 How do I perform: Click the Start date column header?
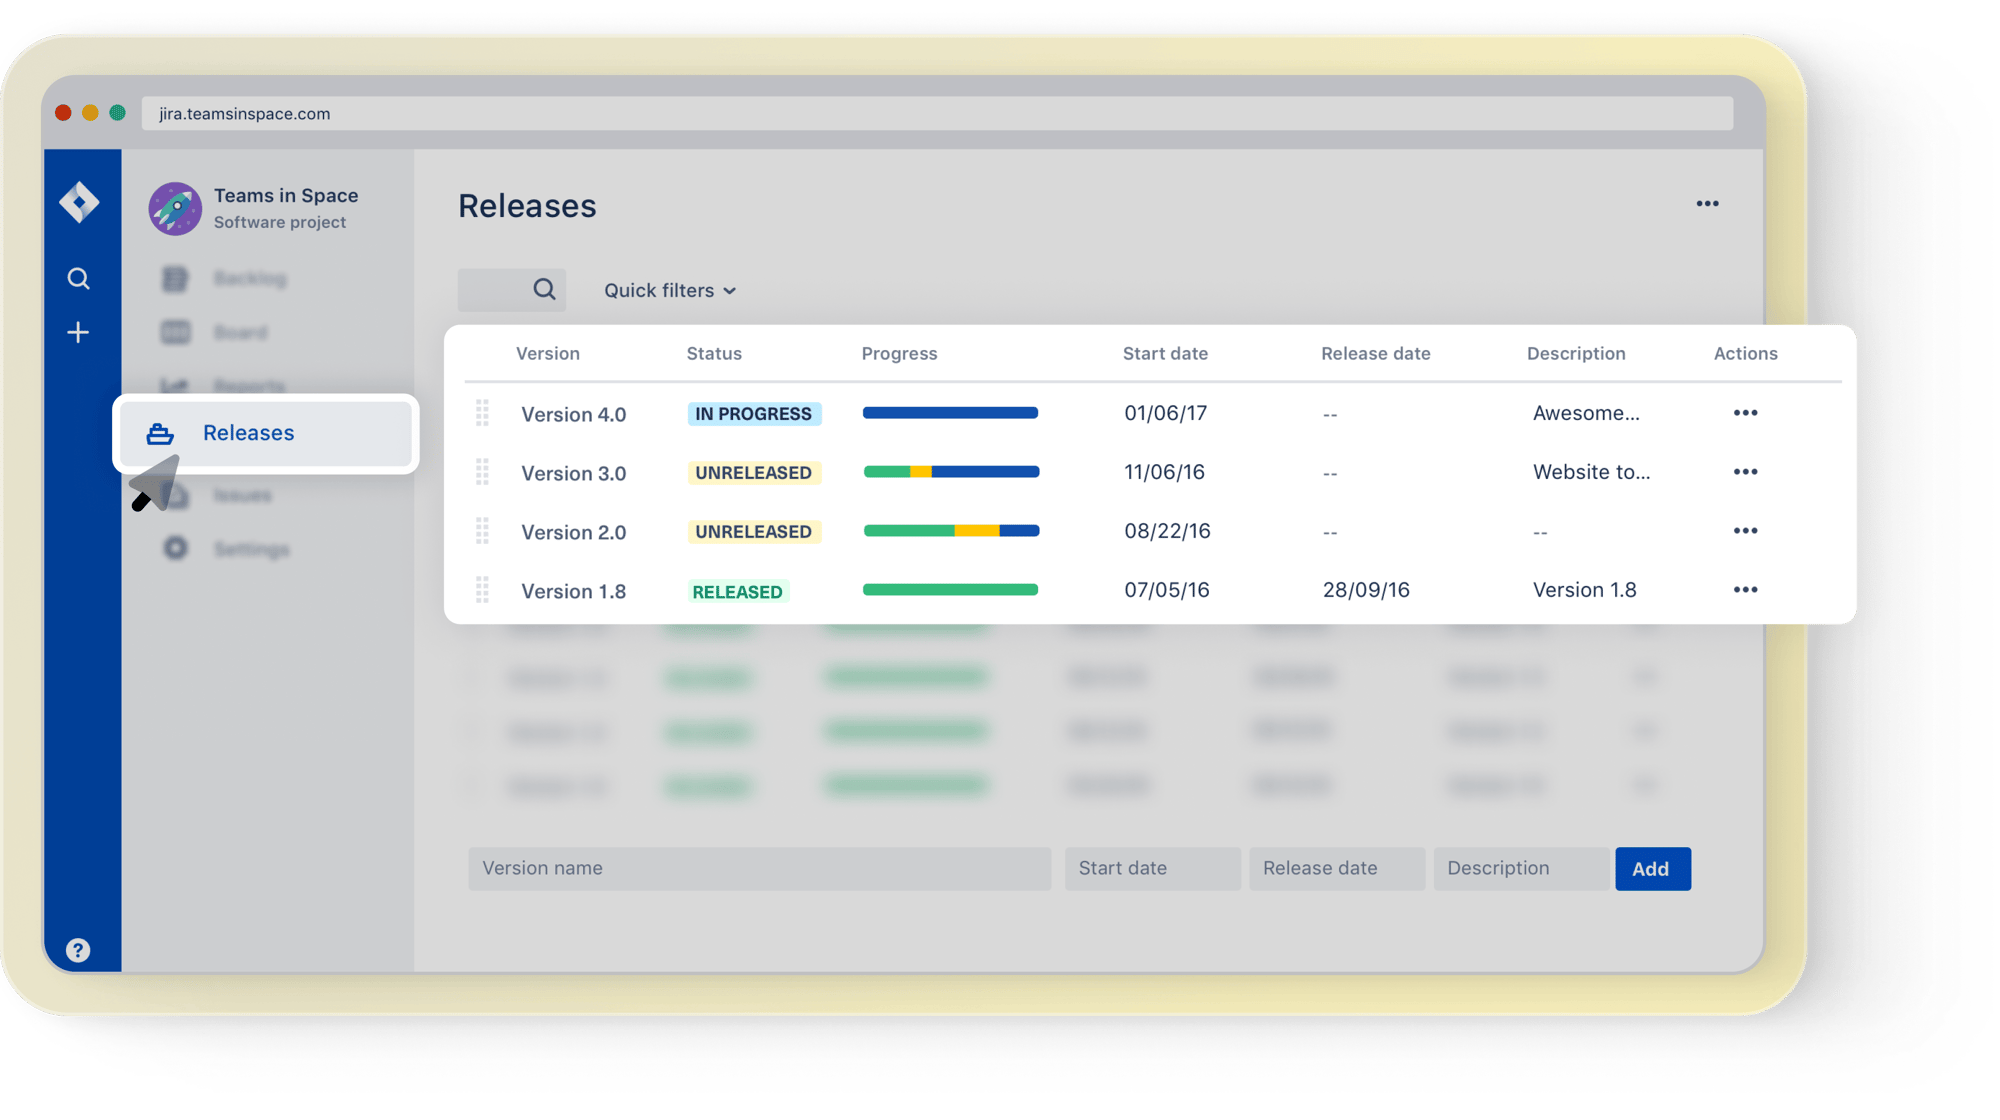click(x=1165, y=353)
